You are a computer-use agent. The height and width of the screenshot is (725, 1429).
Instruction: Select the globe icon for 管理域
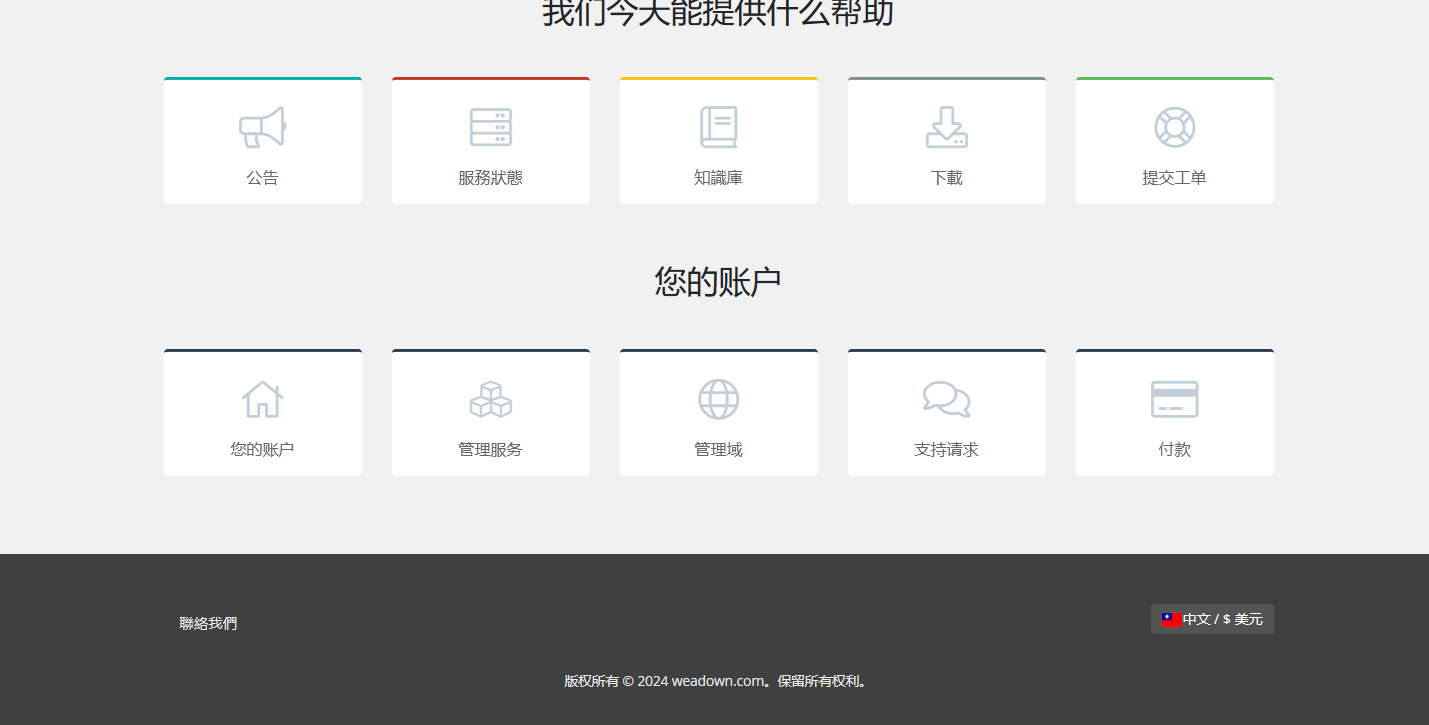pyautogui.click(x=718, y=400)
